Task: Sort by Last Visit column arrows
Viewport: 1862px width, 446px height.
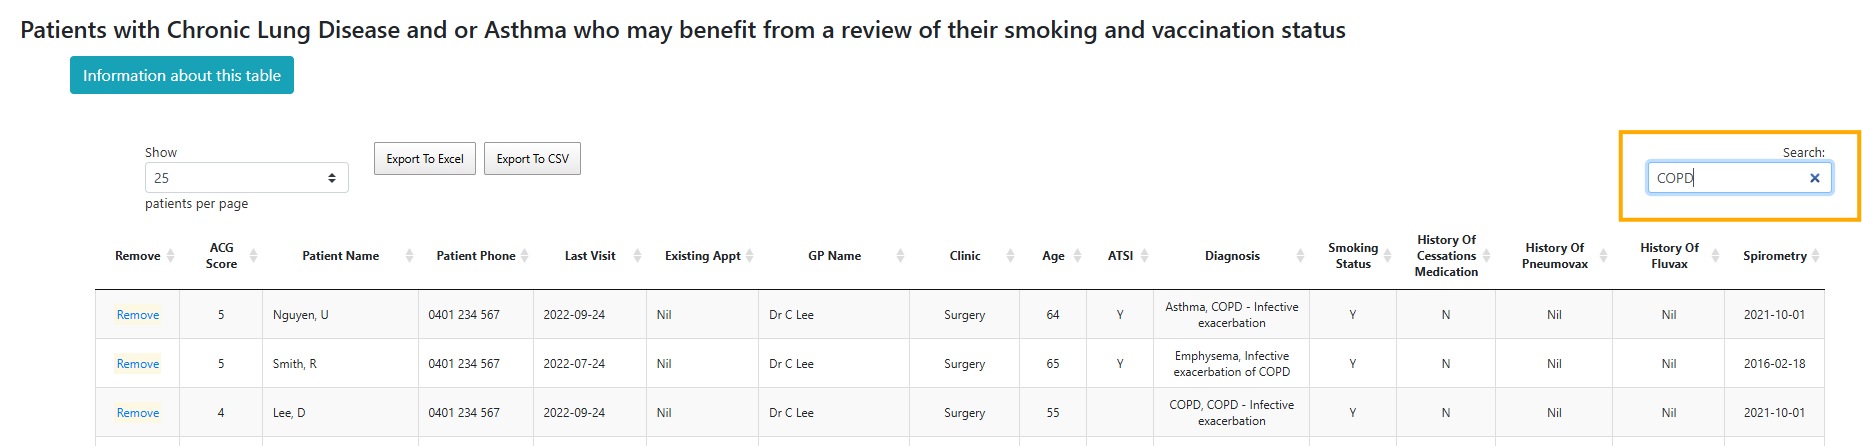Action: (637, 256)
